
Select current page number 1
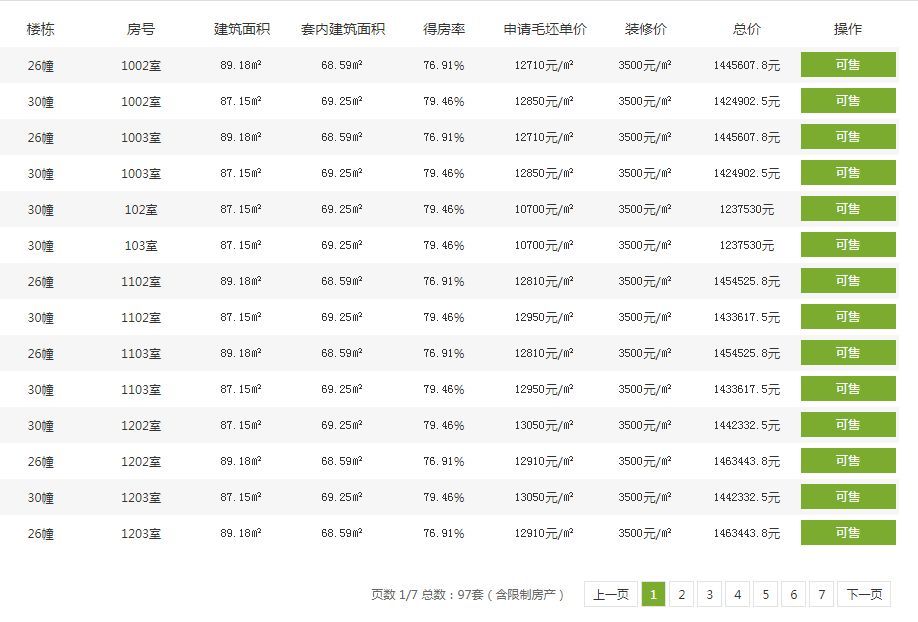(653, 594)
